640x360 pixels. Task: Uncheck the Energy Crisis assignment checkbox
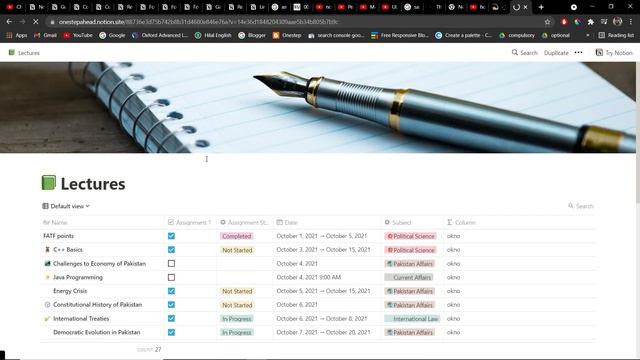[x=171, y=291]
